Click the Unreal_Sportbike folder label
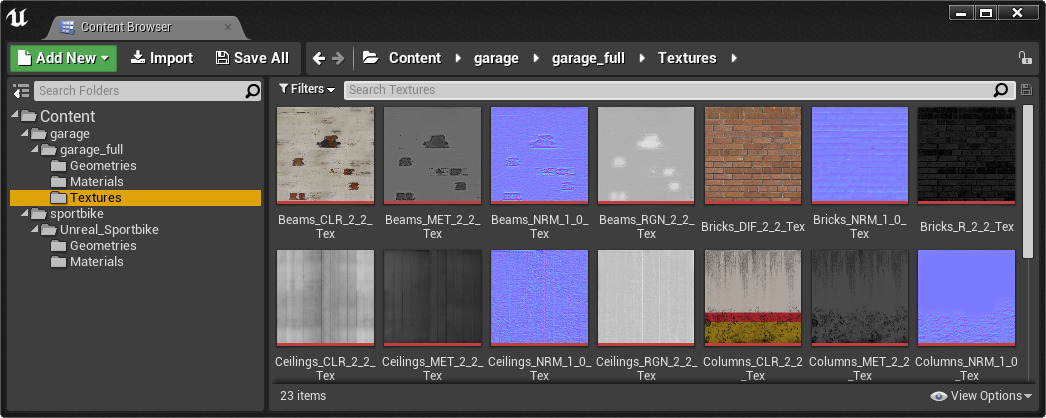Viewport: 1046px width, 418px height. coord(109,229)
